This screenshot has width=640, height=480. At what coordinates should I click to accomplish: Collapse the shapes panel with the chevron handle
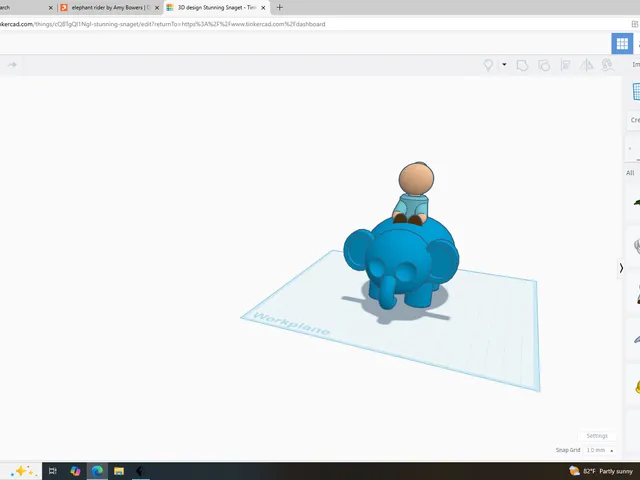click(621, 268)
